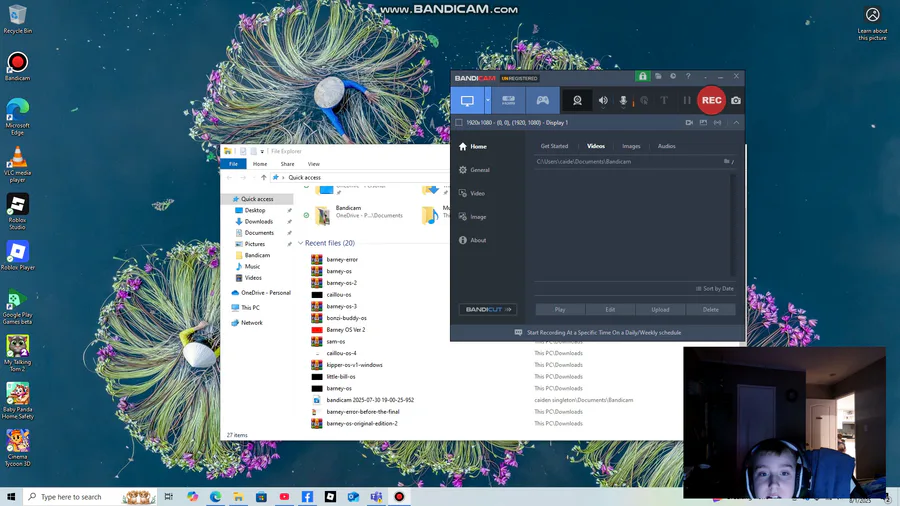Click the Edit button in Bandicam
900x506 pixels.
point(610,310)
